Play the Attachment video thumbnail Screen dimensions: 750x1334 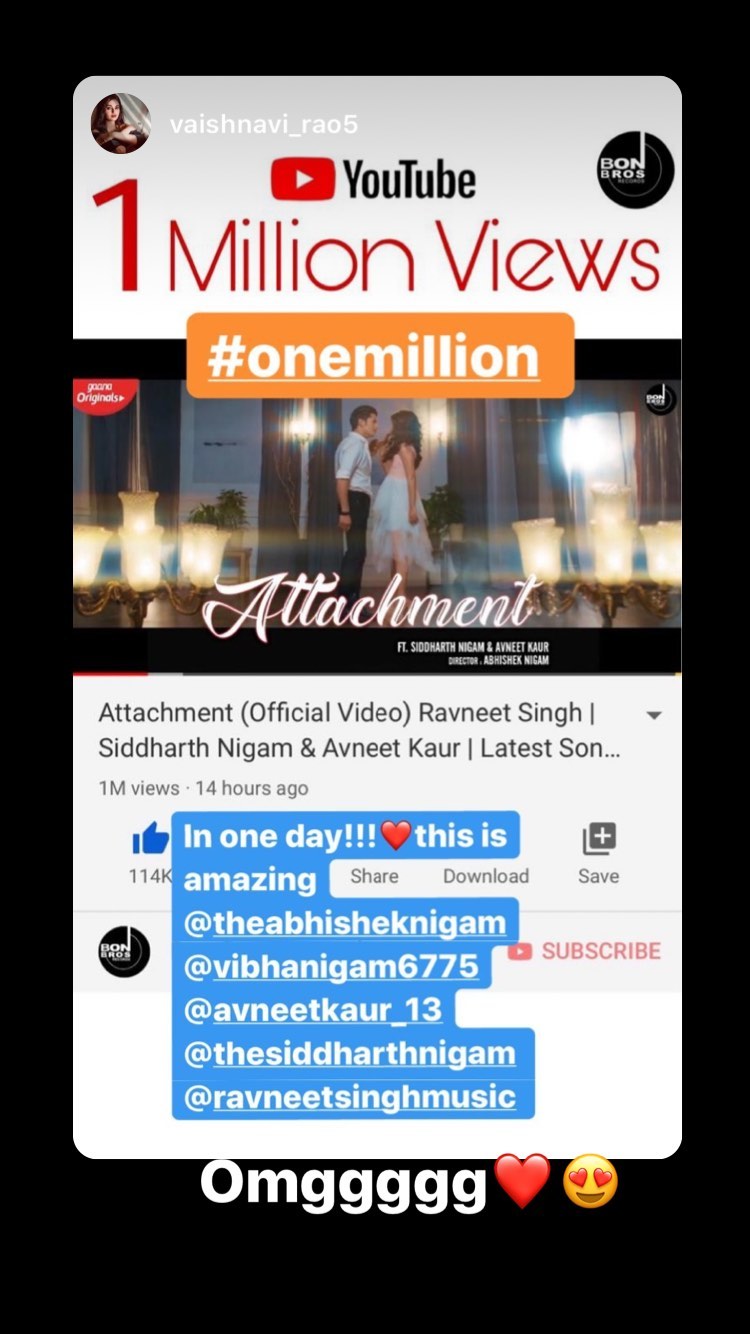point(377,515)
